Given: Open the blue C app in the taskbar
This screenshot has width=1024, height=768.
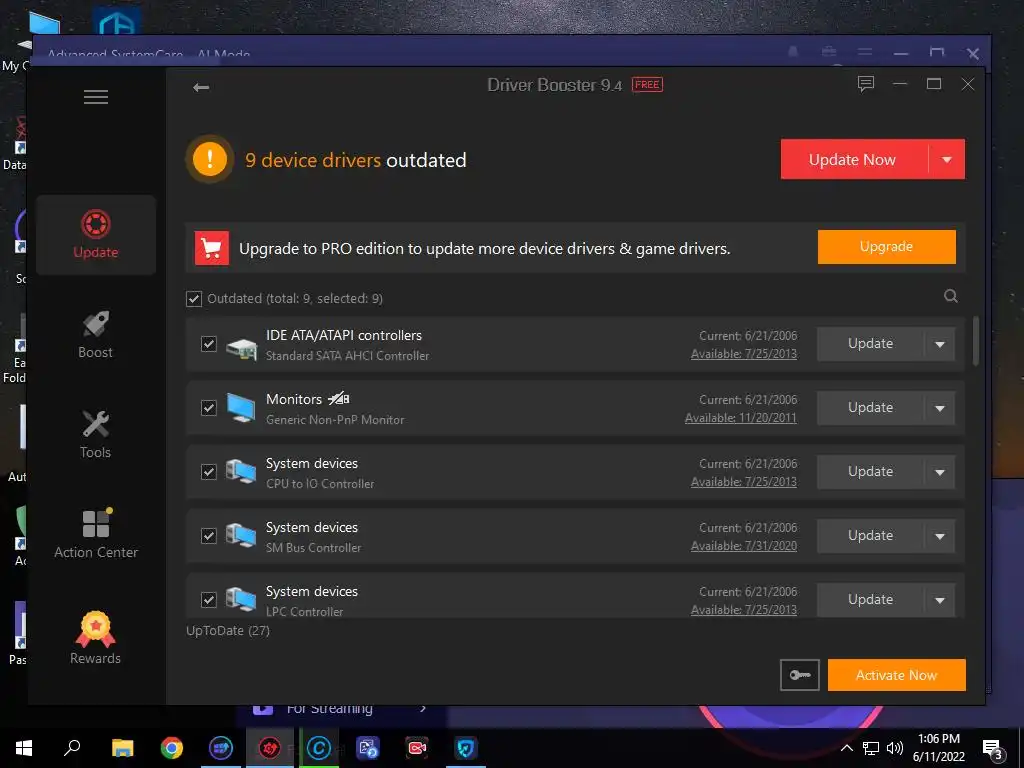Looking at the screenshot, I should 319,748.
